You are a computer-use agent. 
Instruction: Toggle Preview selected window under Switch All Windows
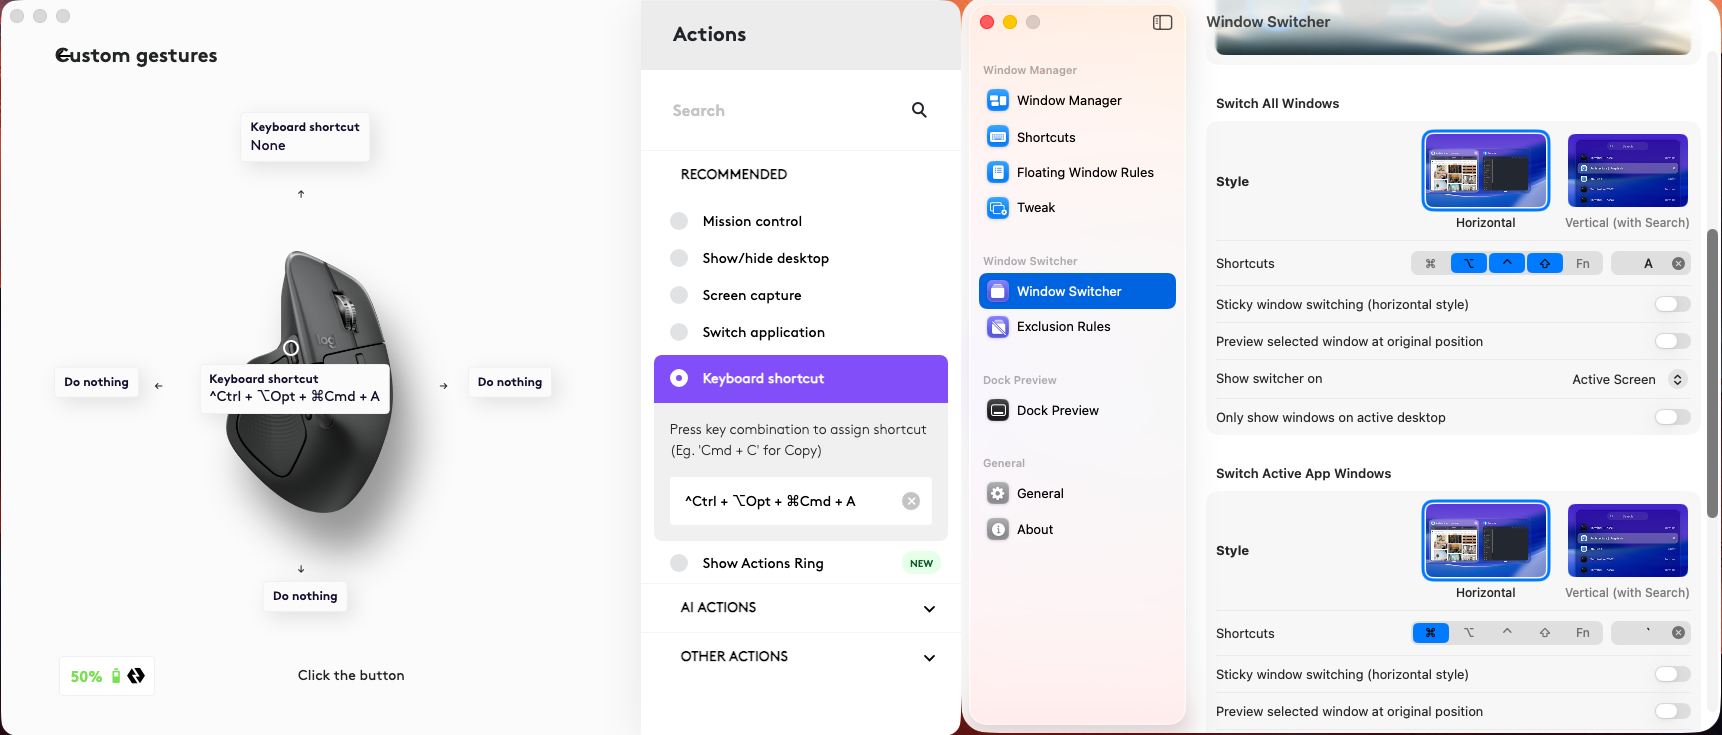coord(1672,341)
